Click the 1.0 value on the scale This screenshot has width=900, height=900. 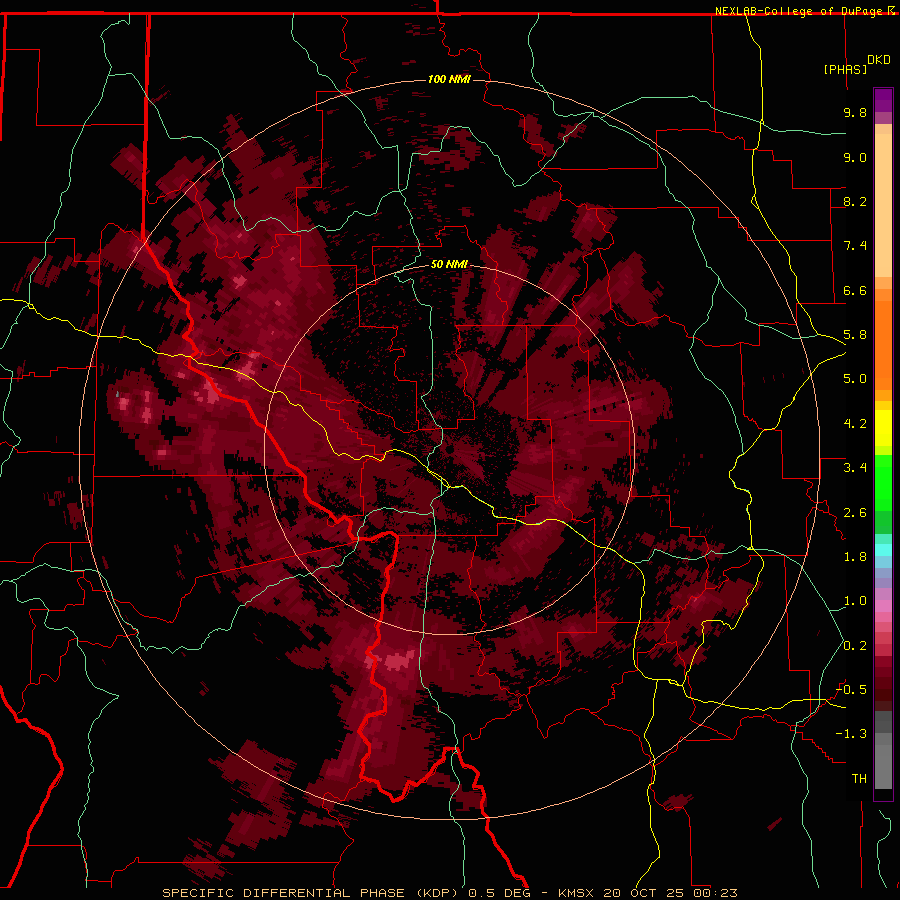tap(855, 601)
